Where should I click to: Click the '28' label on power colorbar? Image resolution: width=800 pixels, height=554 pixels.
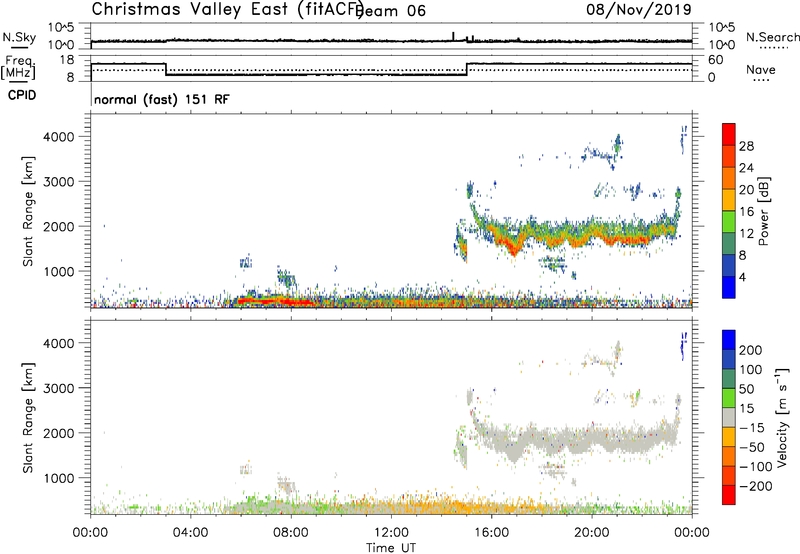pos(746,146)
